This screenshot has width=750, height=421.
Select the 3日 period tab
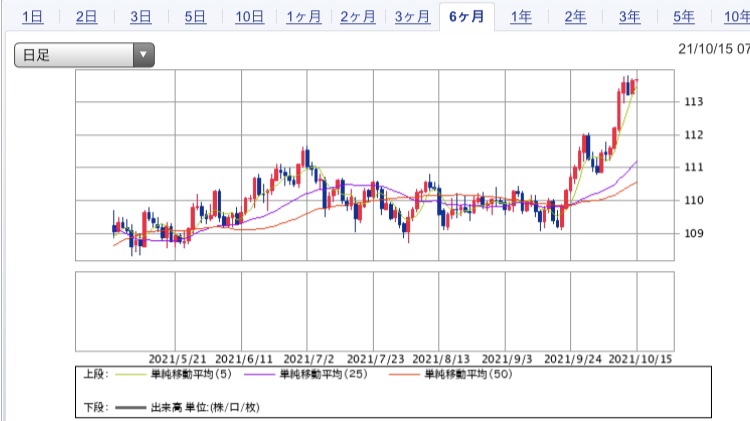point(141,17)
